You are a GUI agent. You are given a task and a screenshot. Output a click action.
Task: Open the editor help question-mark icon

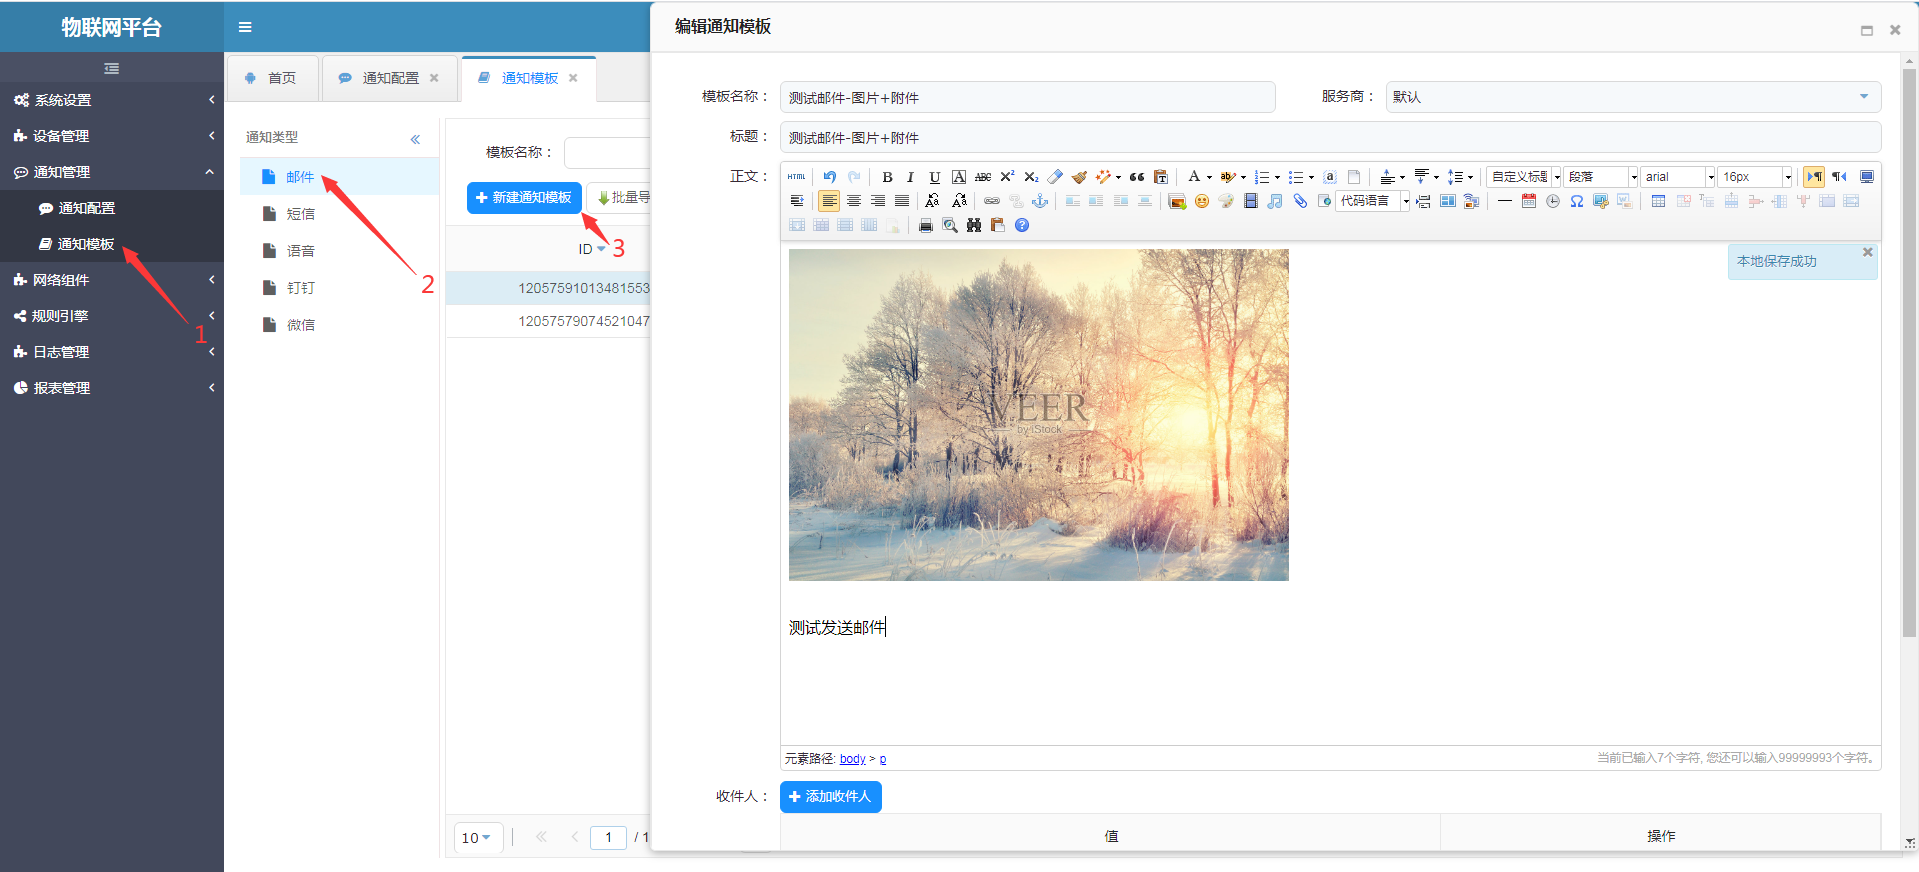coord(1021,225)
